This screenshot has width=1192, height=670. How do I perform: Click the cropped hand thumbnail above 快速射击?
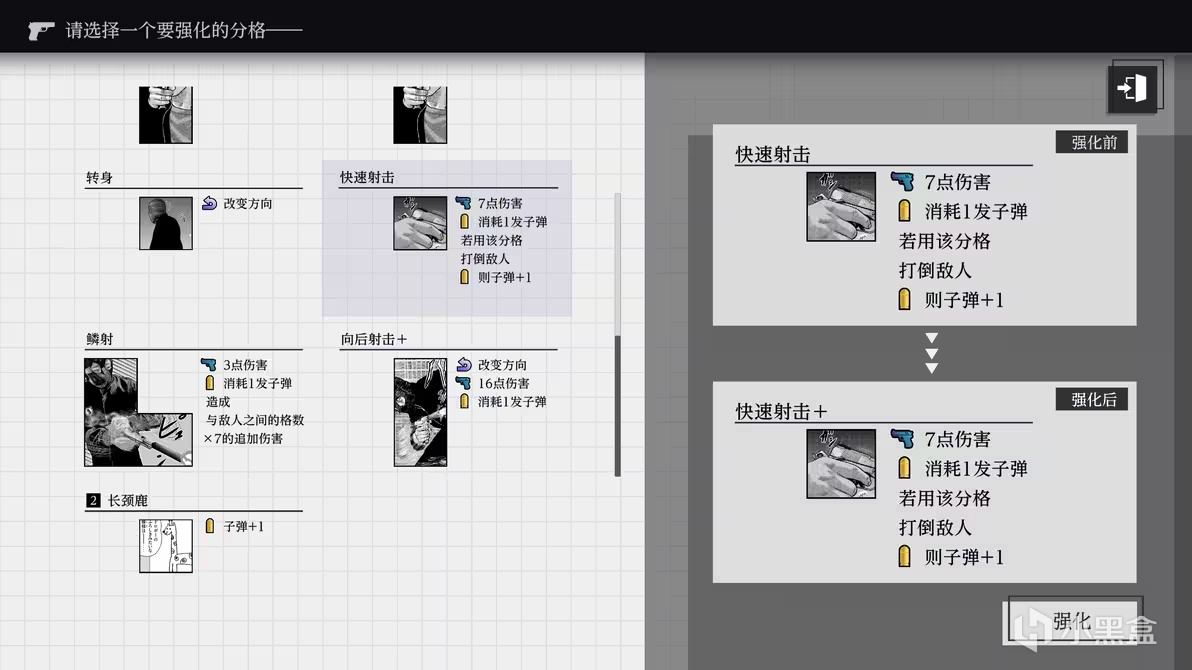pos(420,115)
